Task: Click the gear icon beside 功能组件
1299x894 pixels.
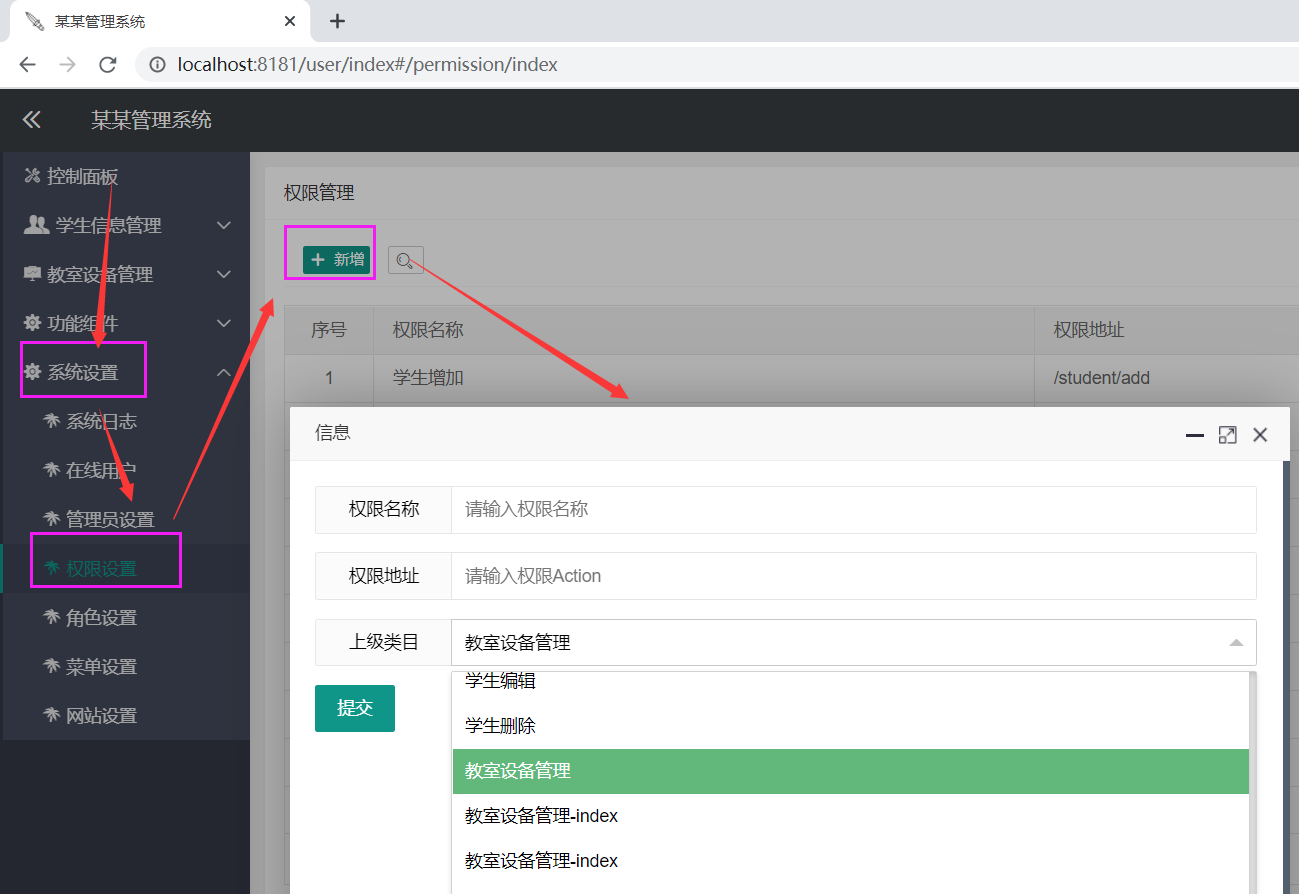Action: [31, 322]
